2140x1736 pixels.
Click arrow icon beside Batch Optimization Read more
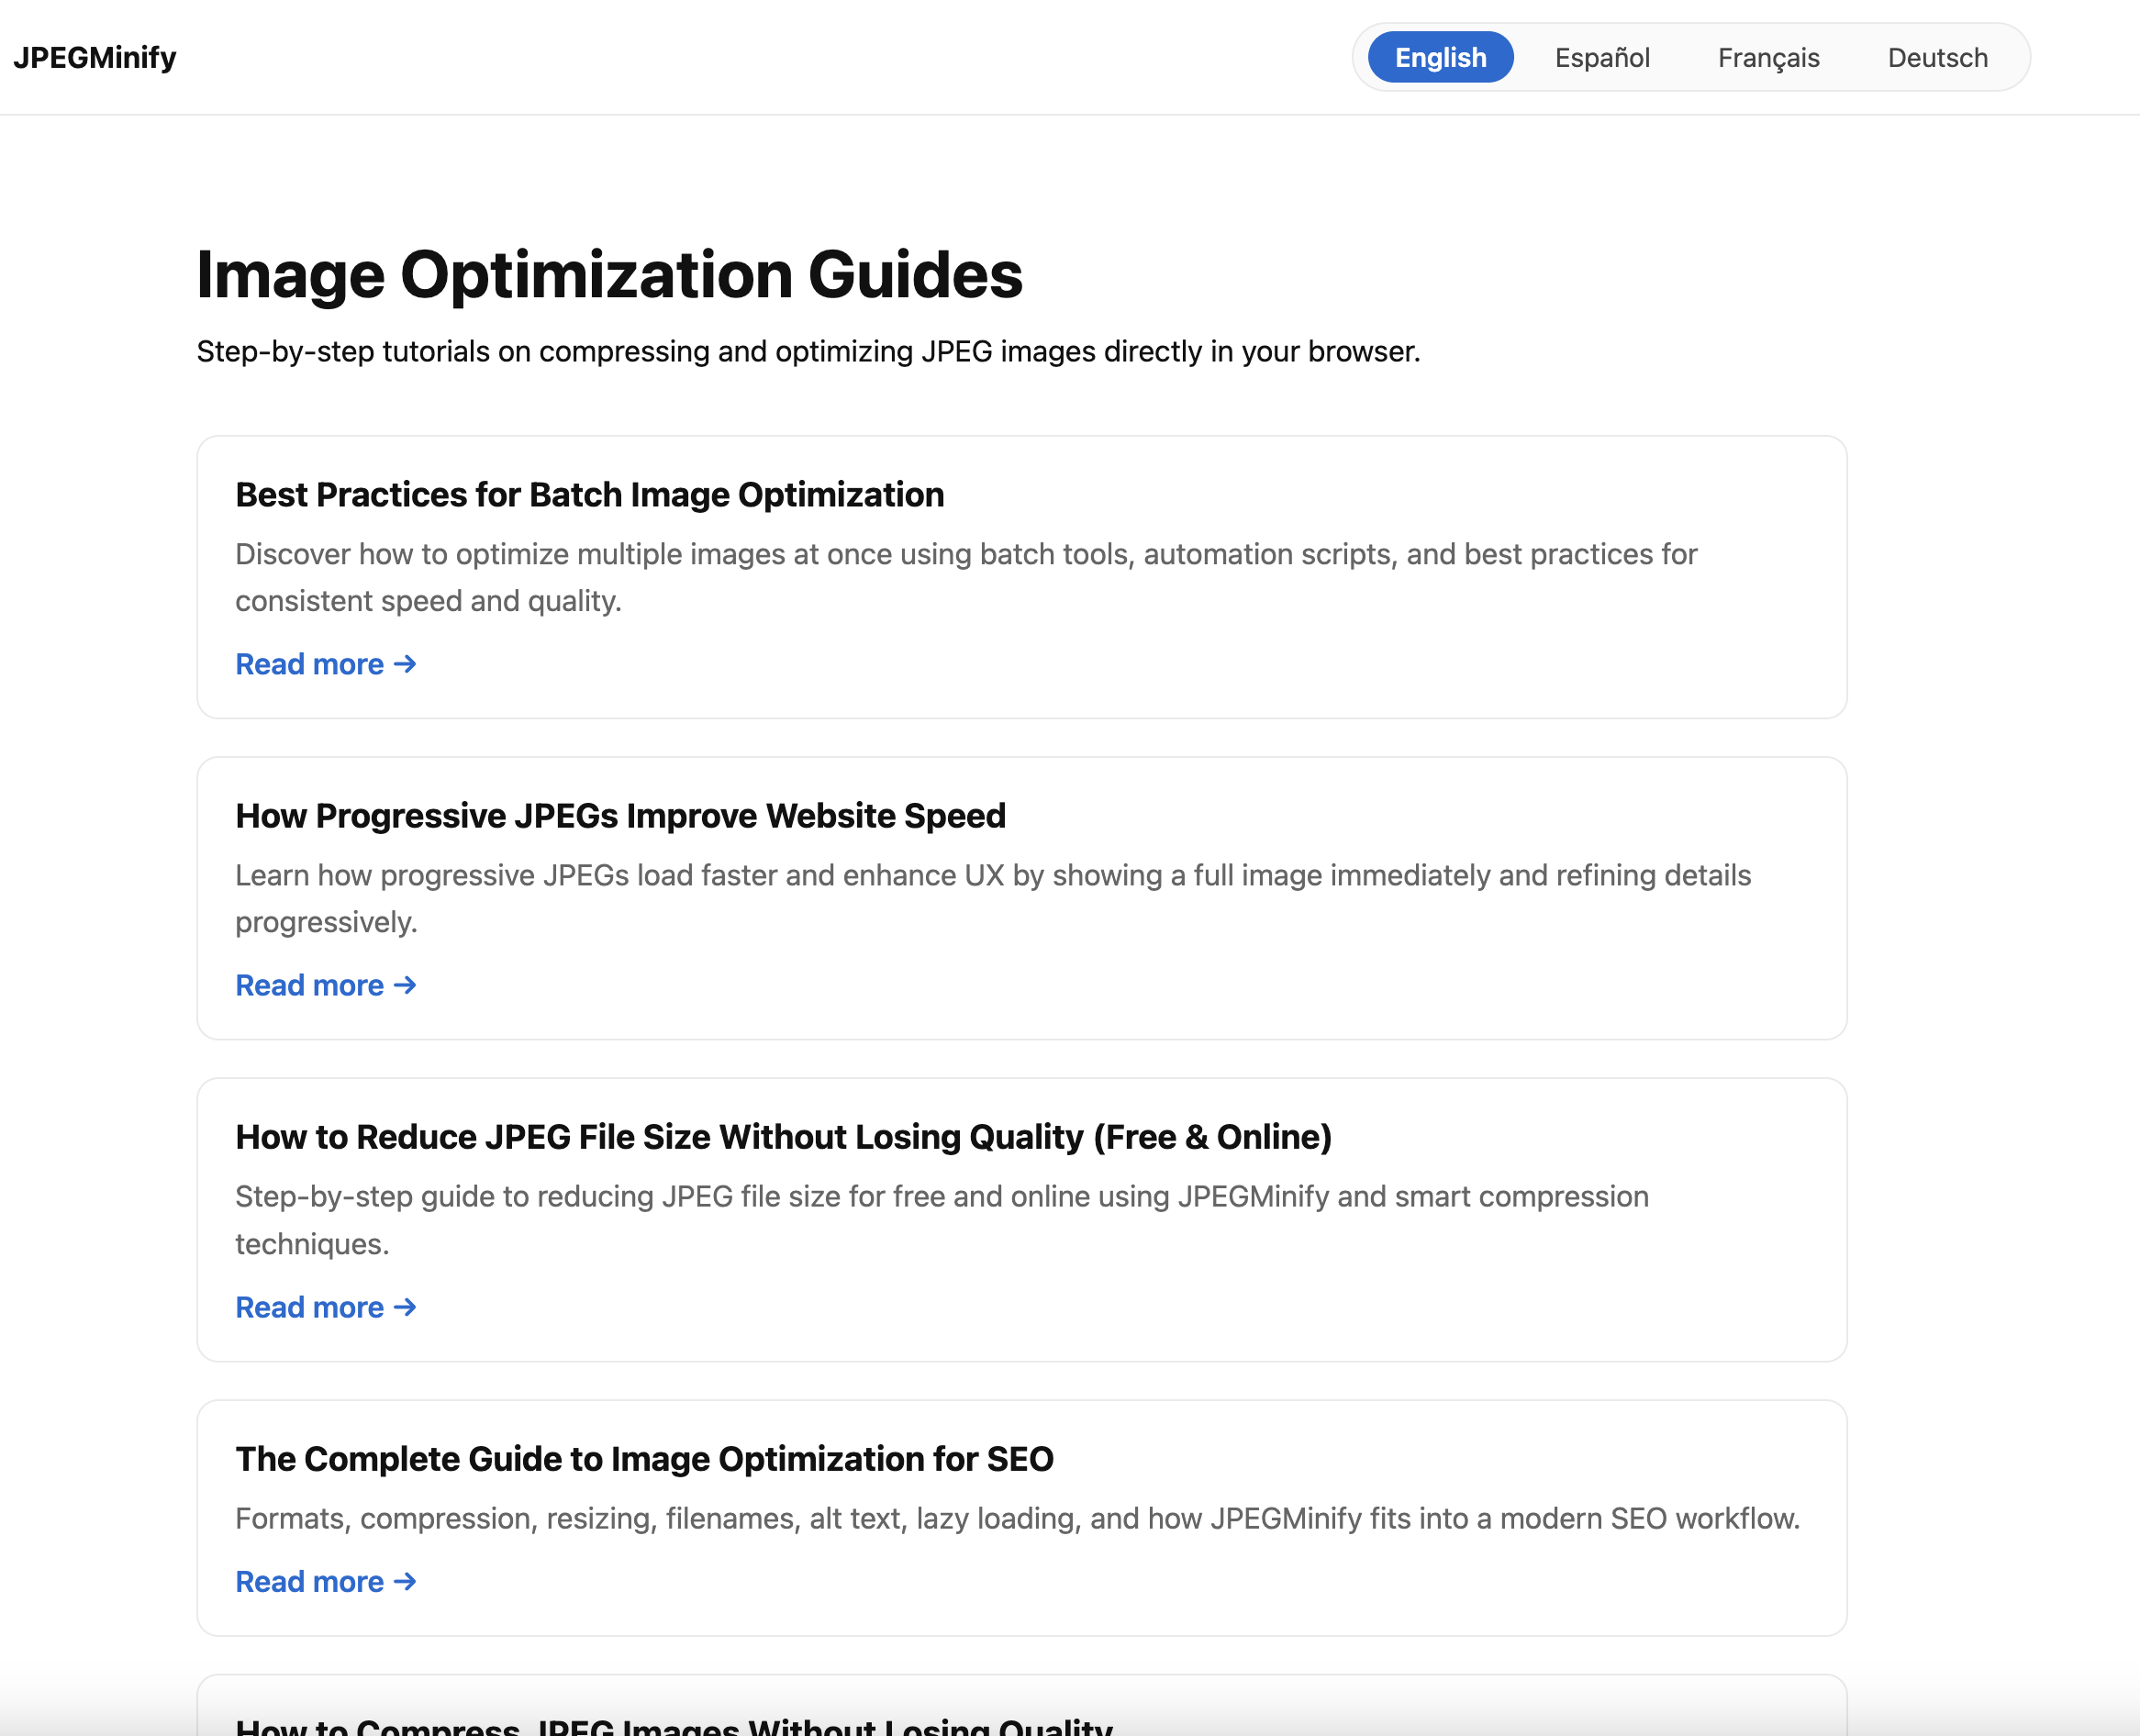point(405,664)
